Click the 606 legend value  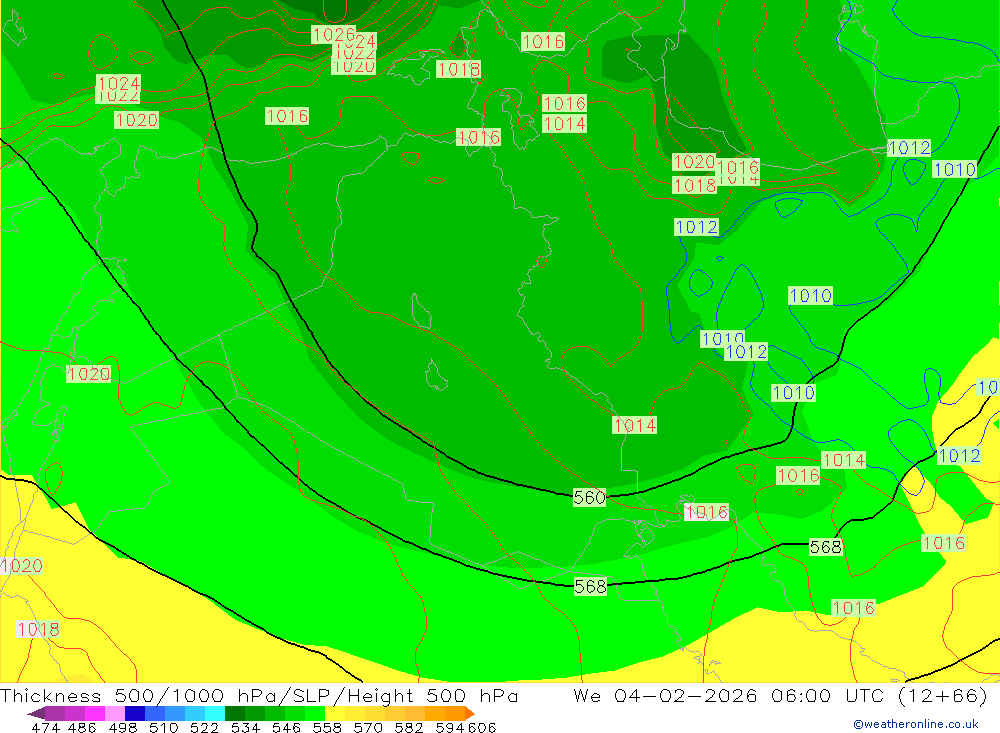click(482, 727)
